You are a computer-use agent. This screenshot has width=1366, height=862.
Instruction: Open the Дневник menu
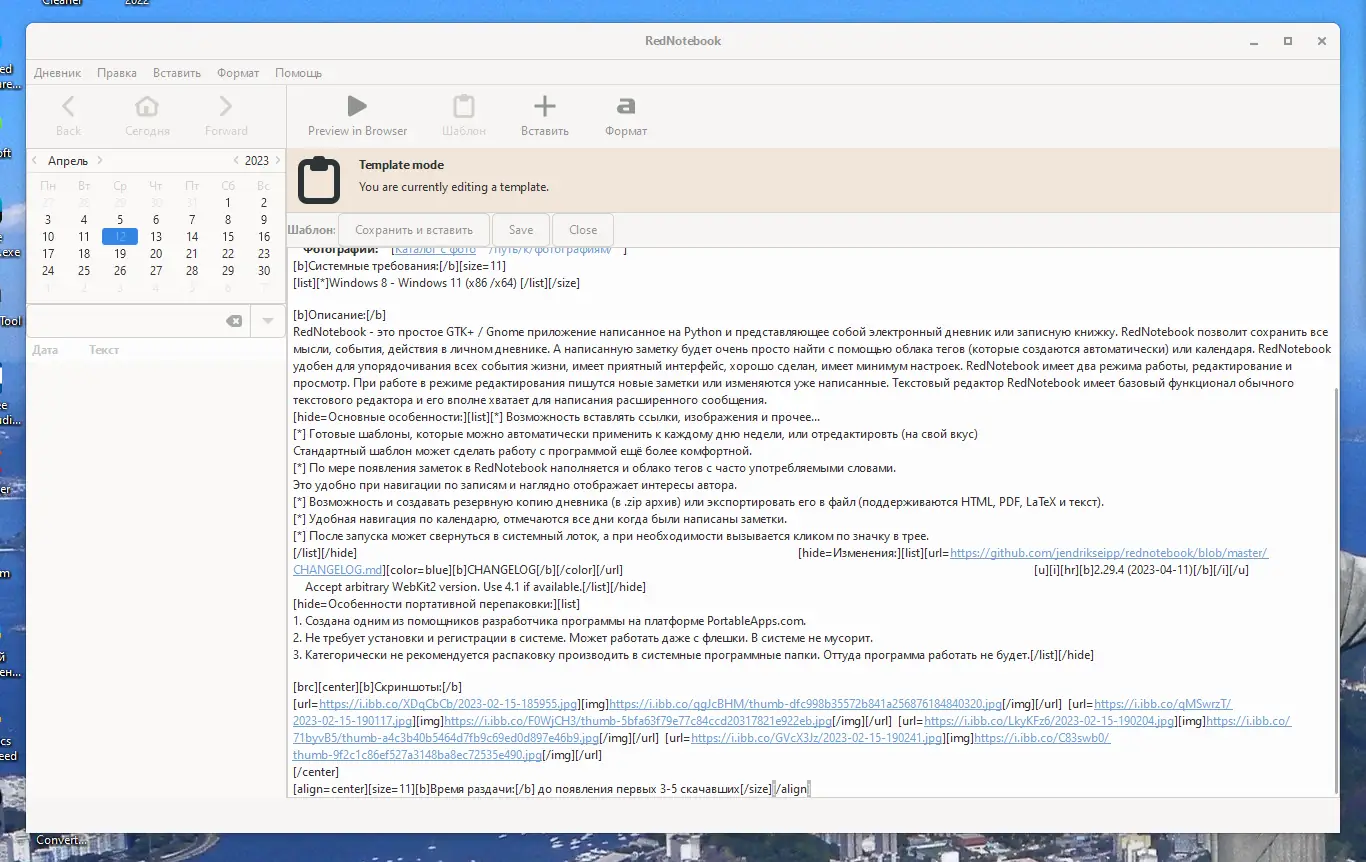tap(58, 73)
